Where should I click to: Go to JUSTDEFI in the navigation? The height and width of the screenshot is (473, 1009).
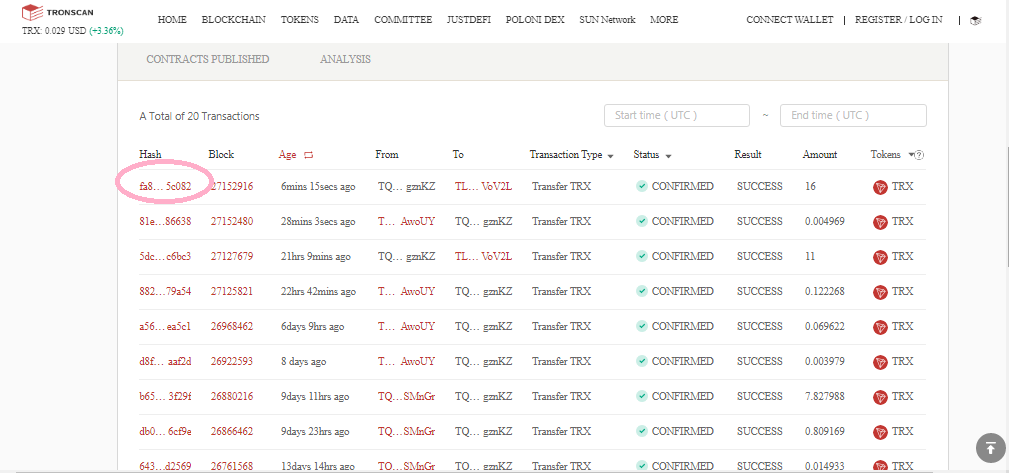(x=469, y=20)
